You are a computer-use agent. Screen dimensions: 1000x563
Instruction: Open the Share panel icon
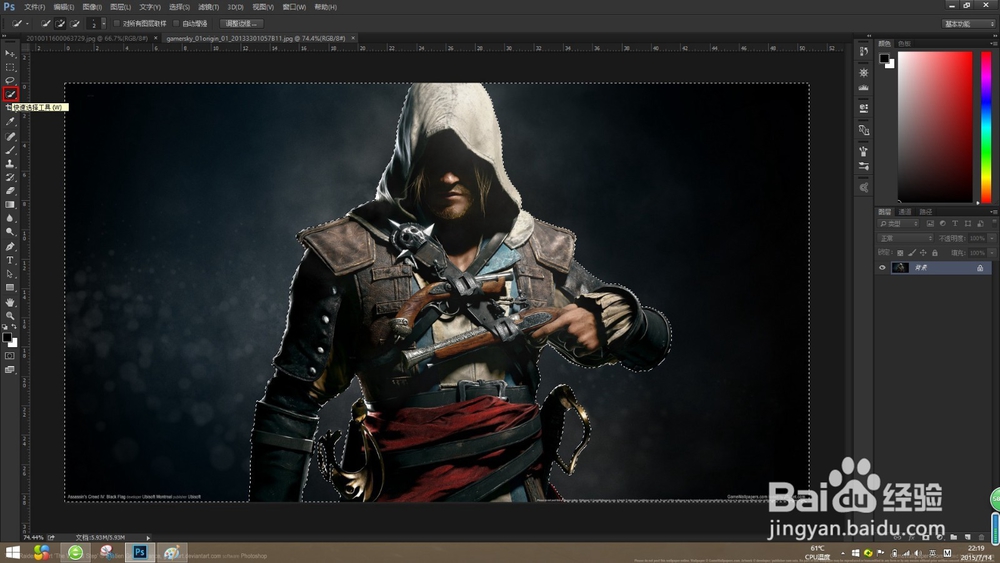pos(864,187)
